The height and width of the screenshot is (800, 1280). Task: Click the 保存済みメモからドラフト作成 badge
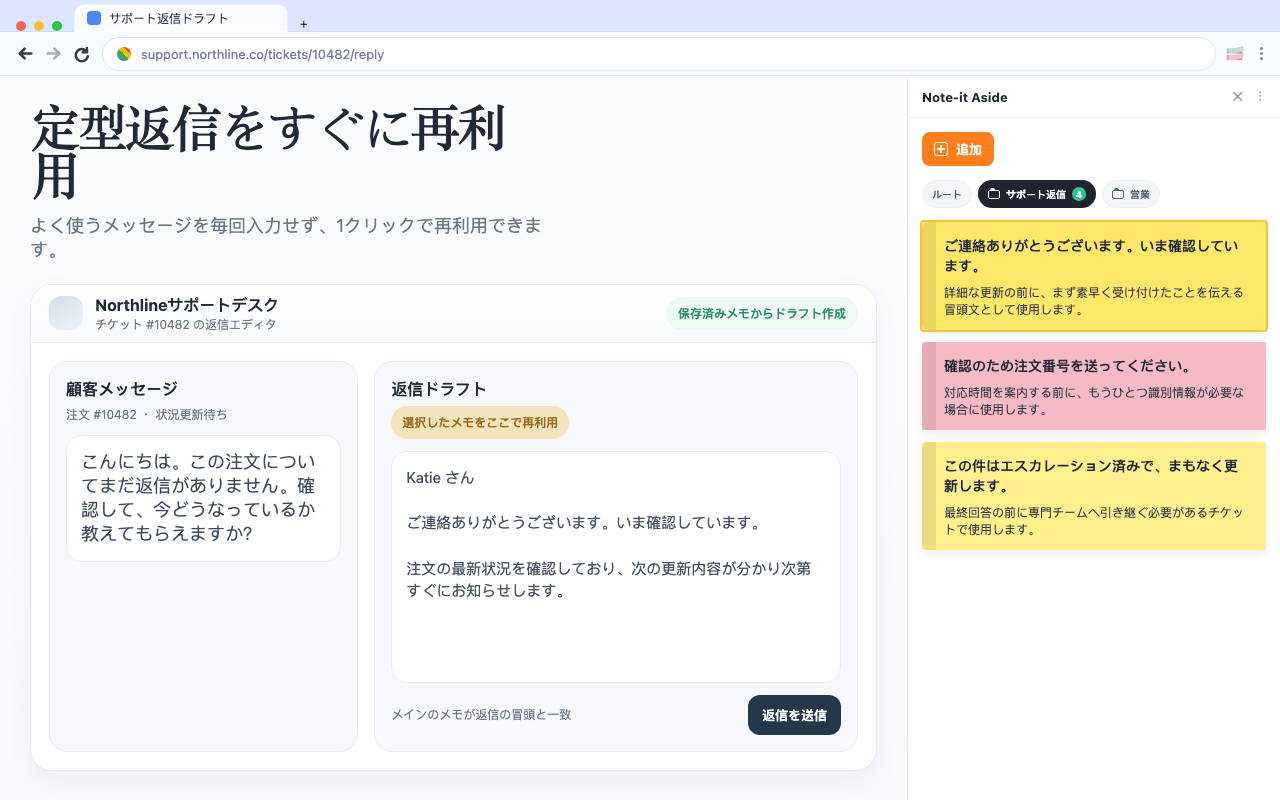click(762, 313)
